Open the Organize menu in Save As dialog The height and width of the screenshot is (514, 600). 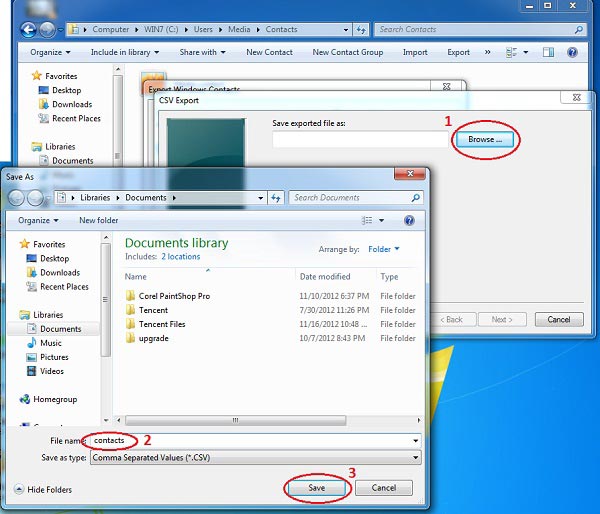[38, 220]
